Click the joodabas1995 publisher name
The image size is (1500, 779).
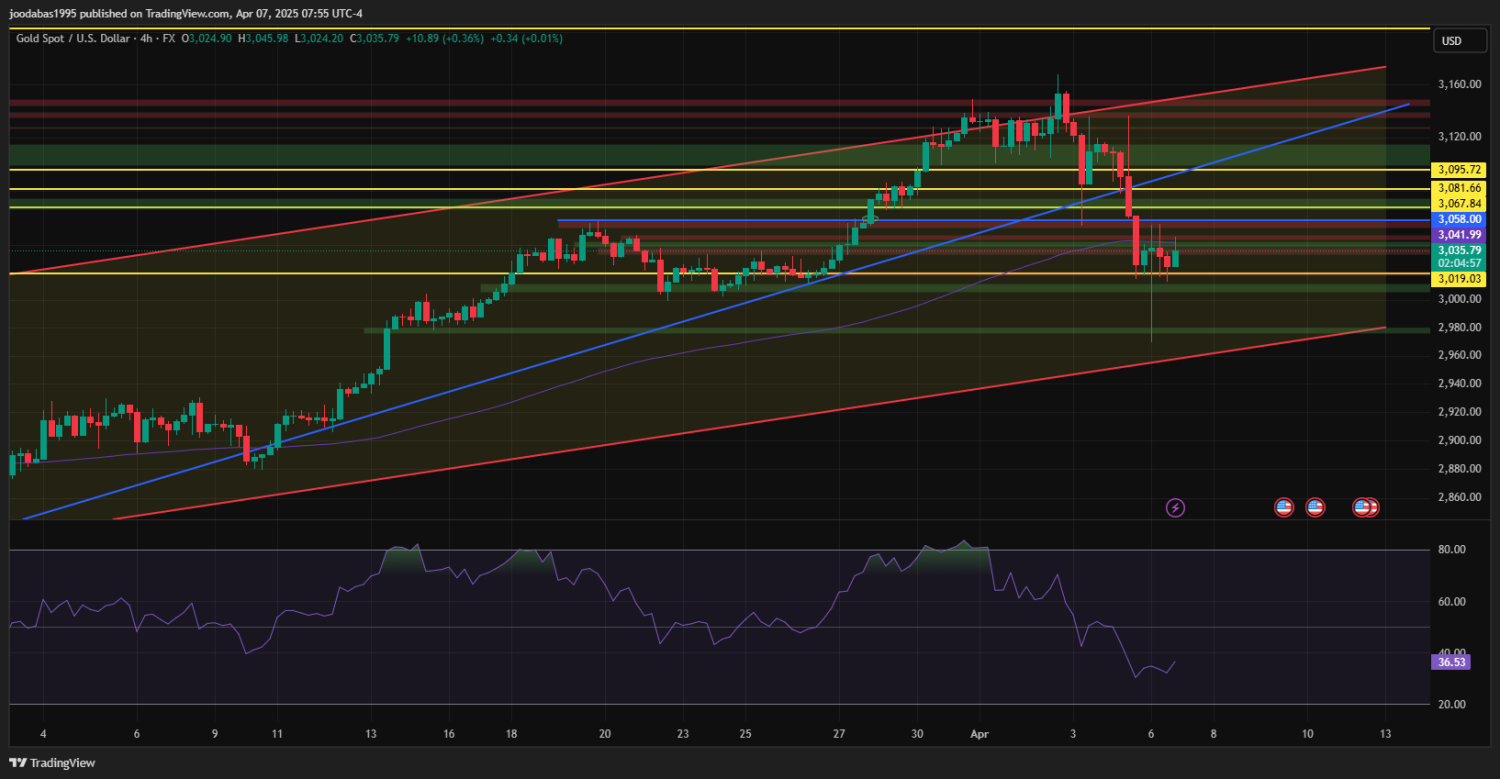click(44, 16)
